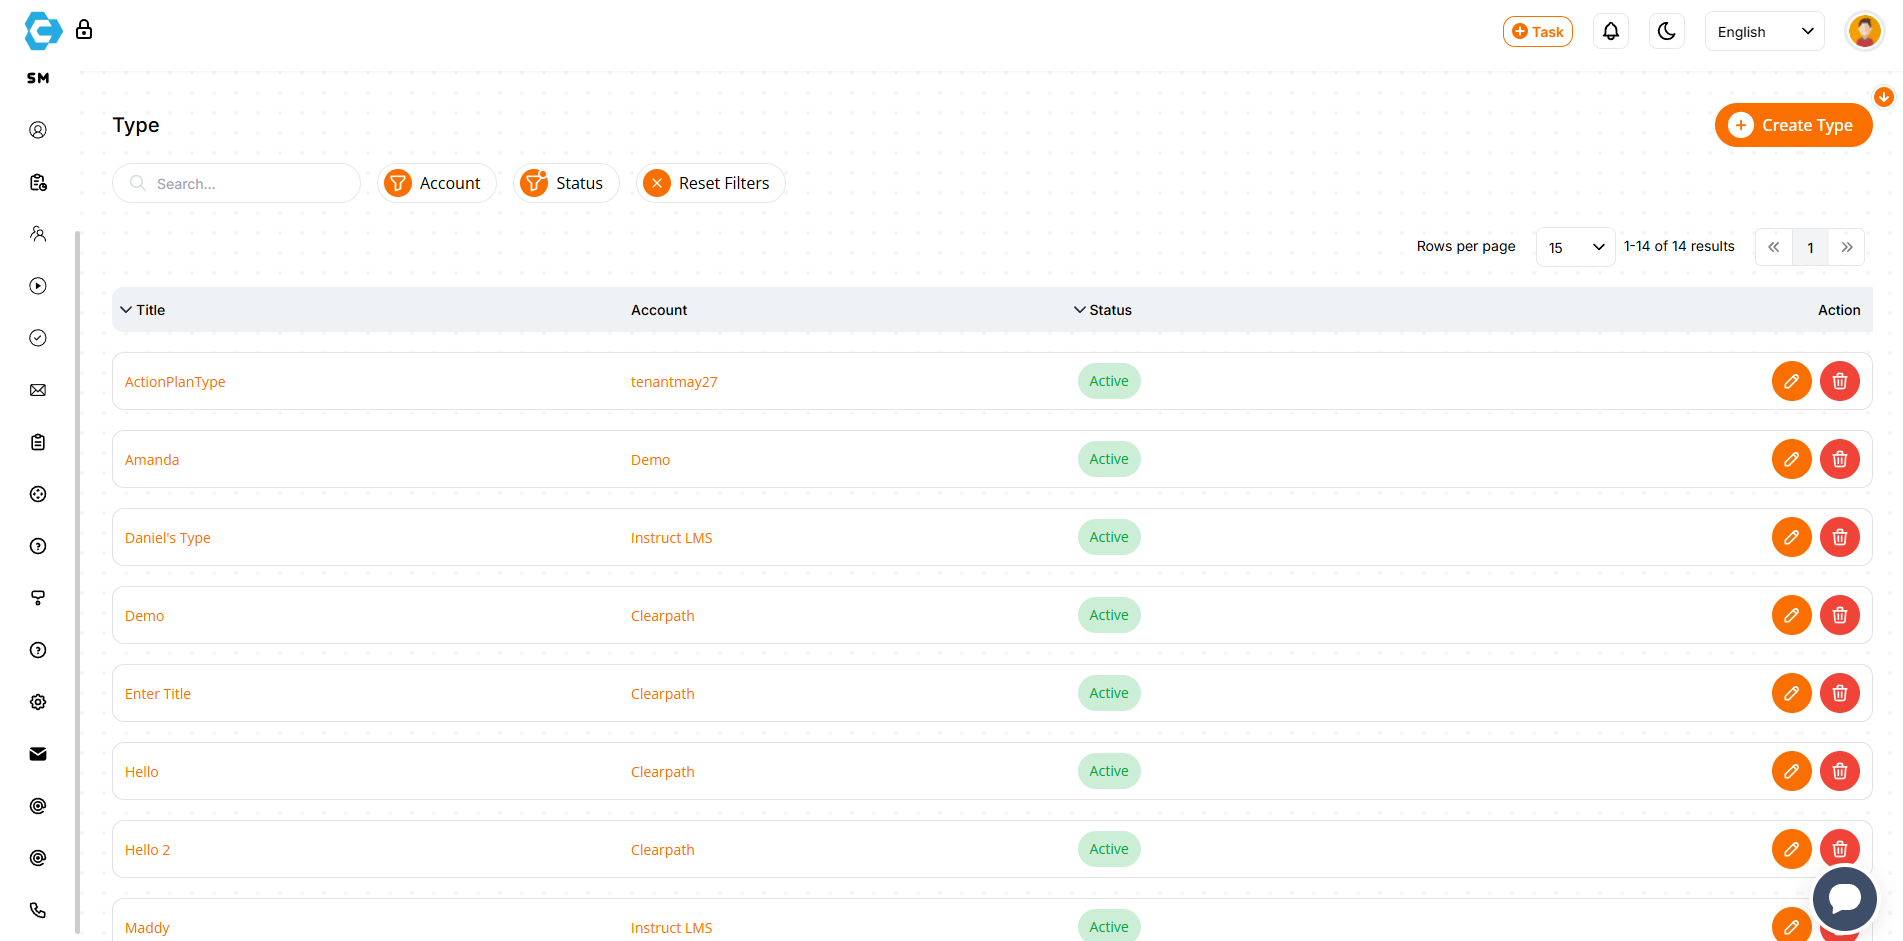Click the SM label under the logo
The height and width of the screenshot is (941, 1903).
tap(38, 78)
